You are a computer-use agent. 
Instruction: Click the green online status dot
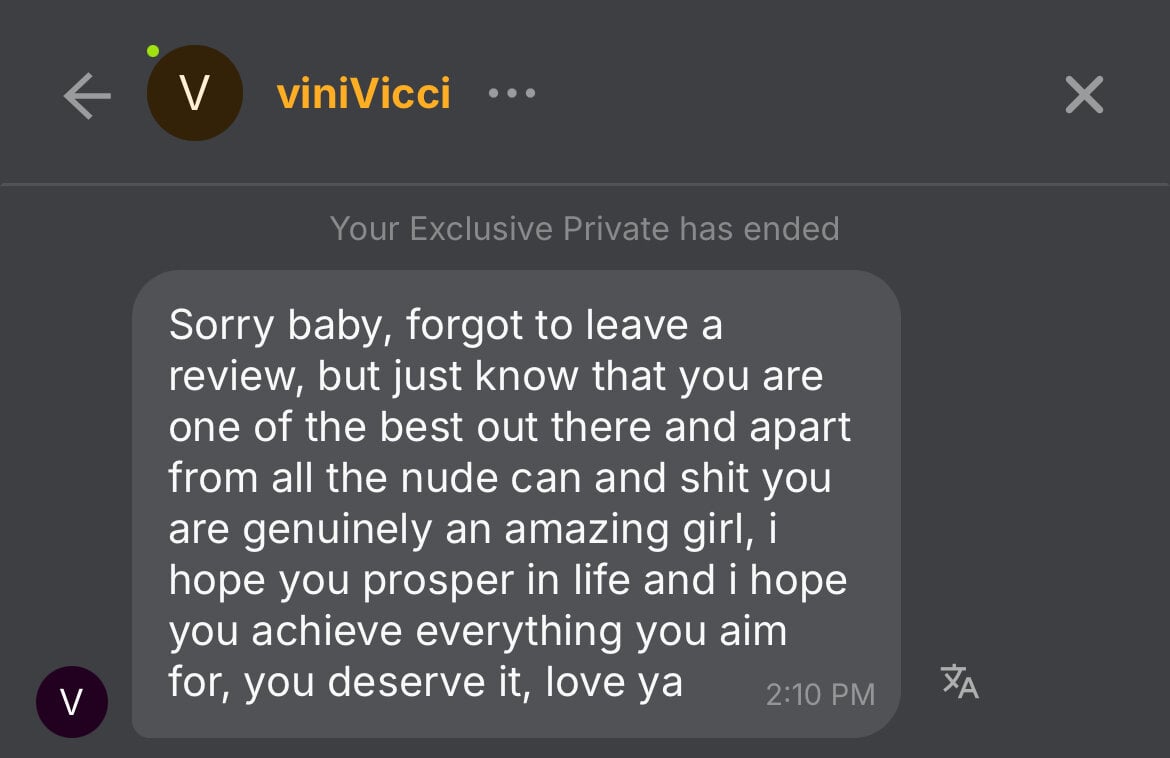click(x=153, y=51)
